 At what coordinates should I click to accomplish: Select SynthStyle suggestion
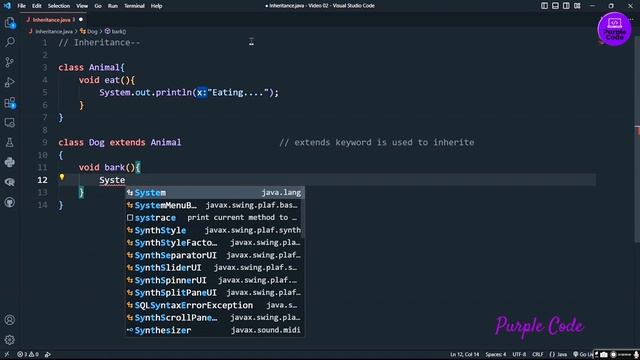pos(214,230)
